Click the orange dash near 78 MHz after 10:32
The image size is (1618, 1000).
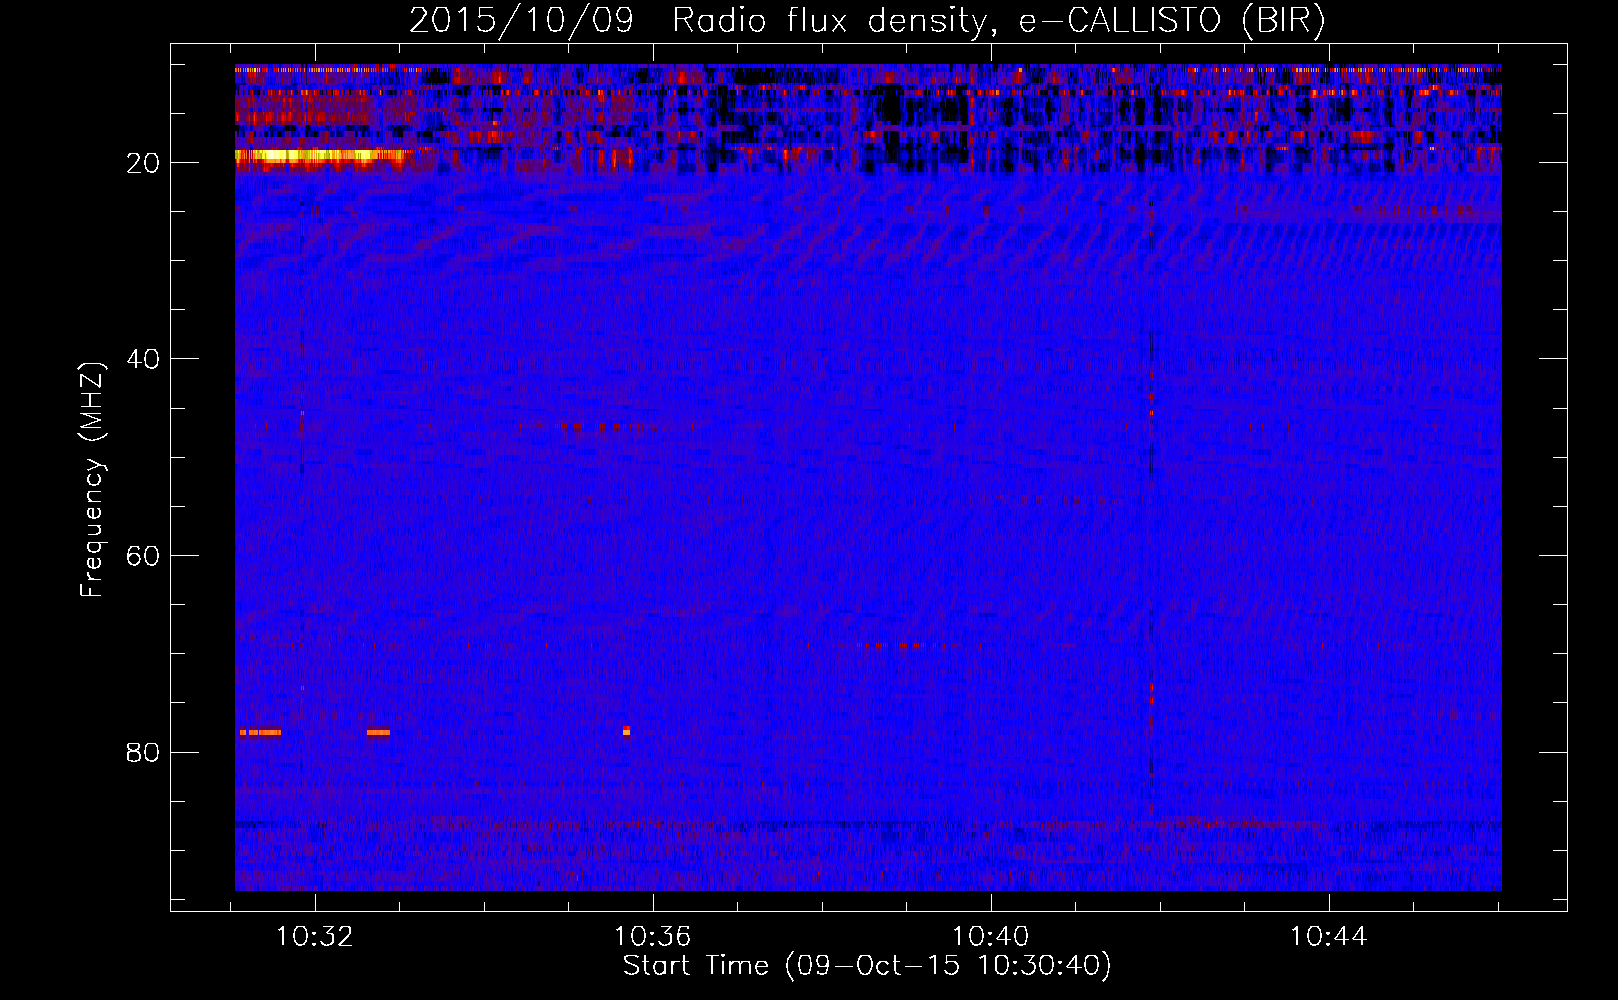tap(378, 732)
